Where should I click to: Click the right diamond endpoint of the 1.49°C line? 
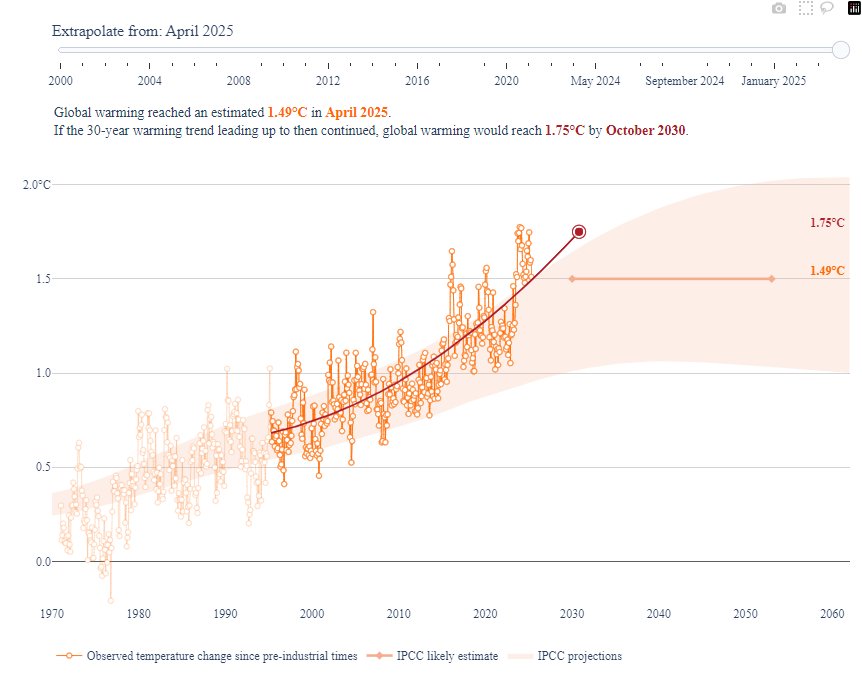(x=771, y=279)
